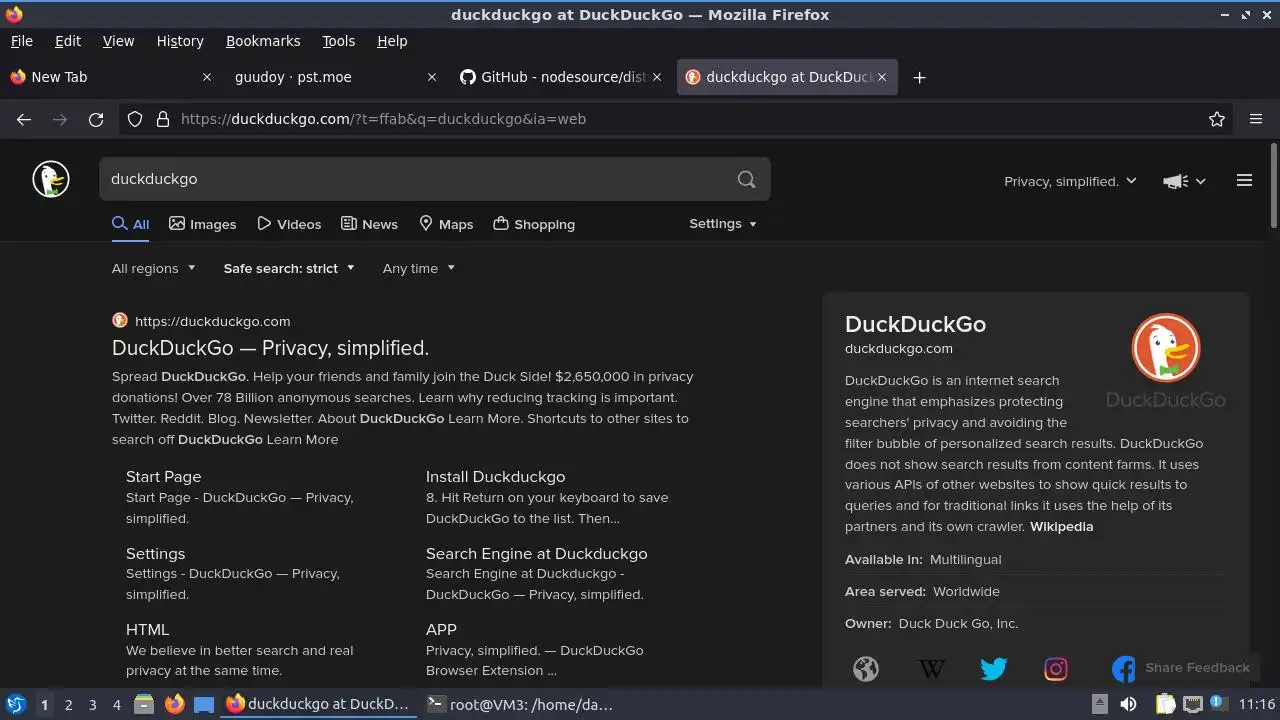This screenshot has width=1280, height=720.
Task: Bookmark this page with the star icon
Action: (1217, 119)
